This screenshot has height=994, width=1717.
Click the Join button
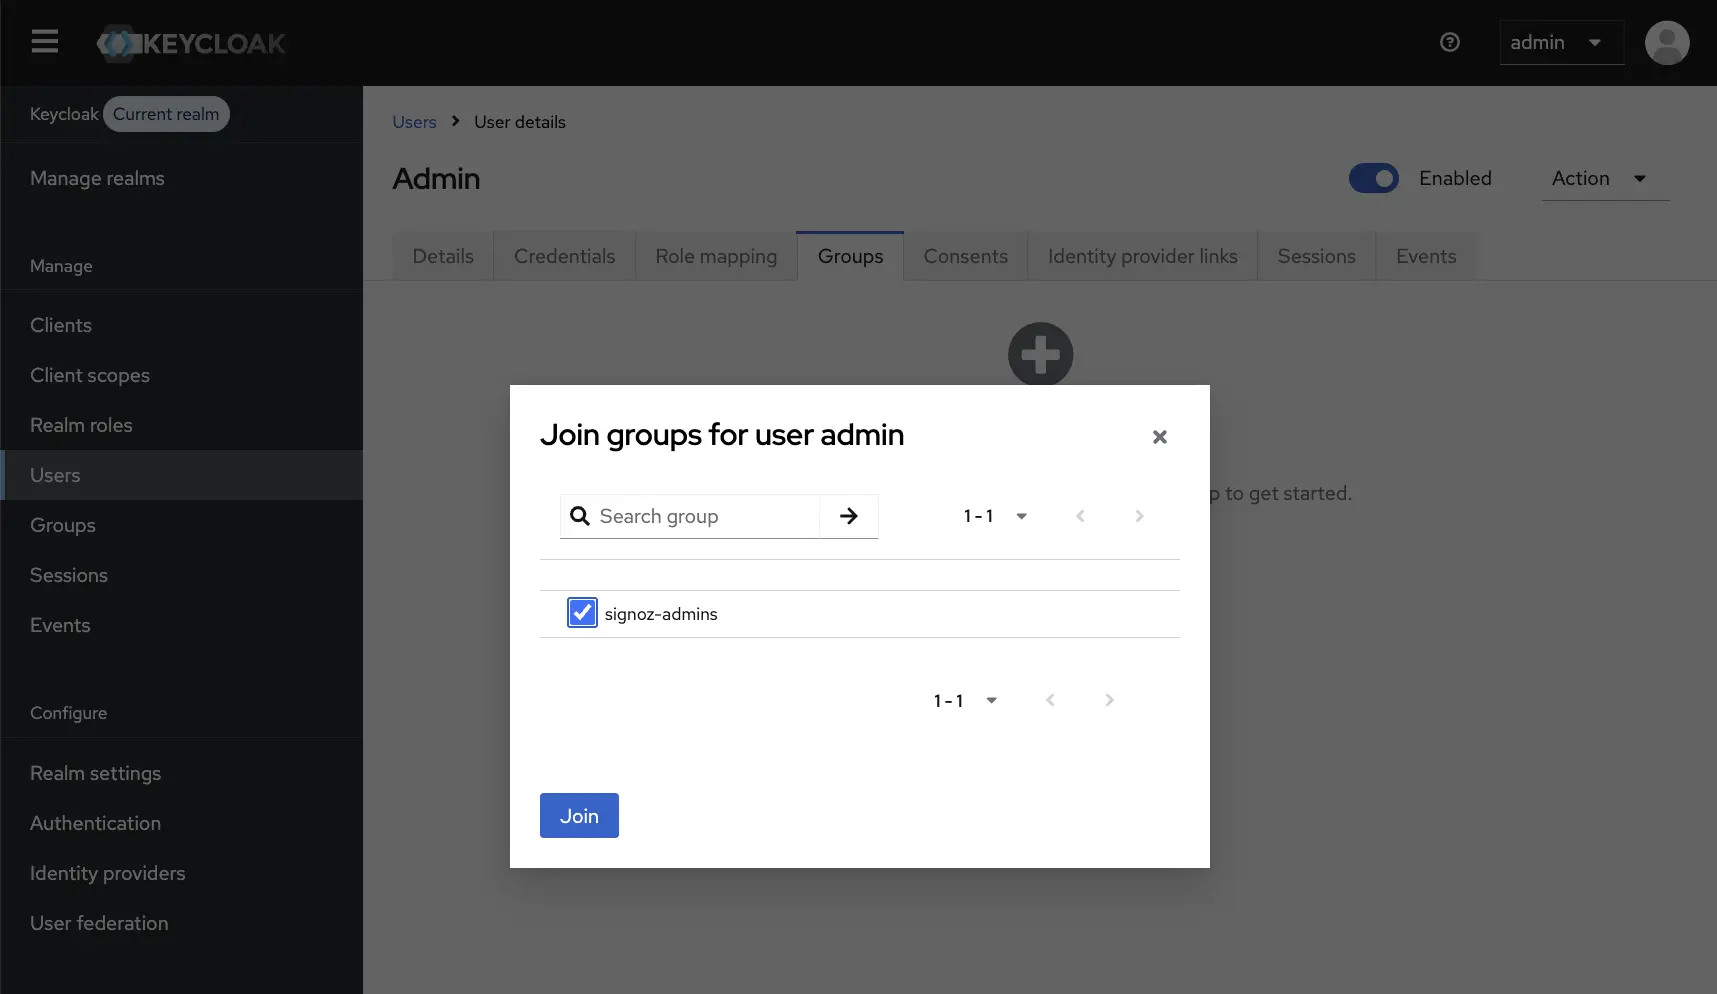pos(579,815)
